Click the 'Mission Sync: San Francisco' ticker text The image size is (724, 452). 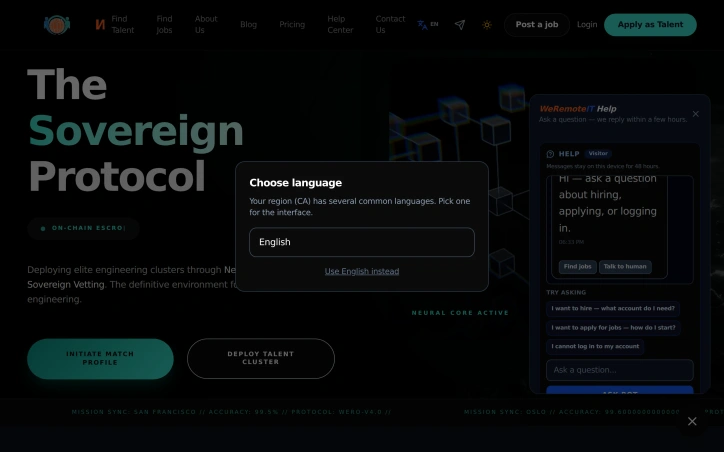coord(231,412)
